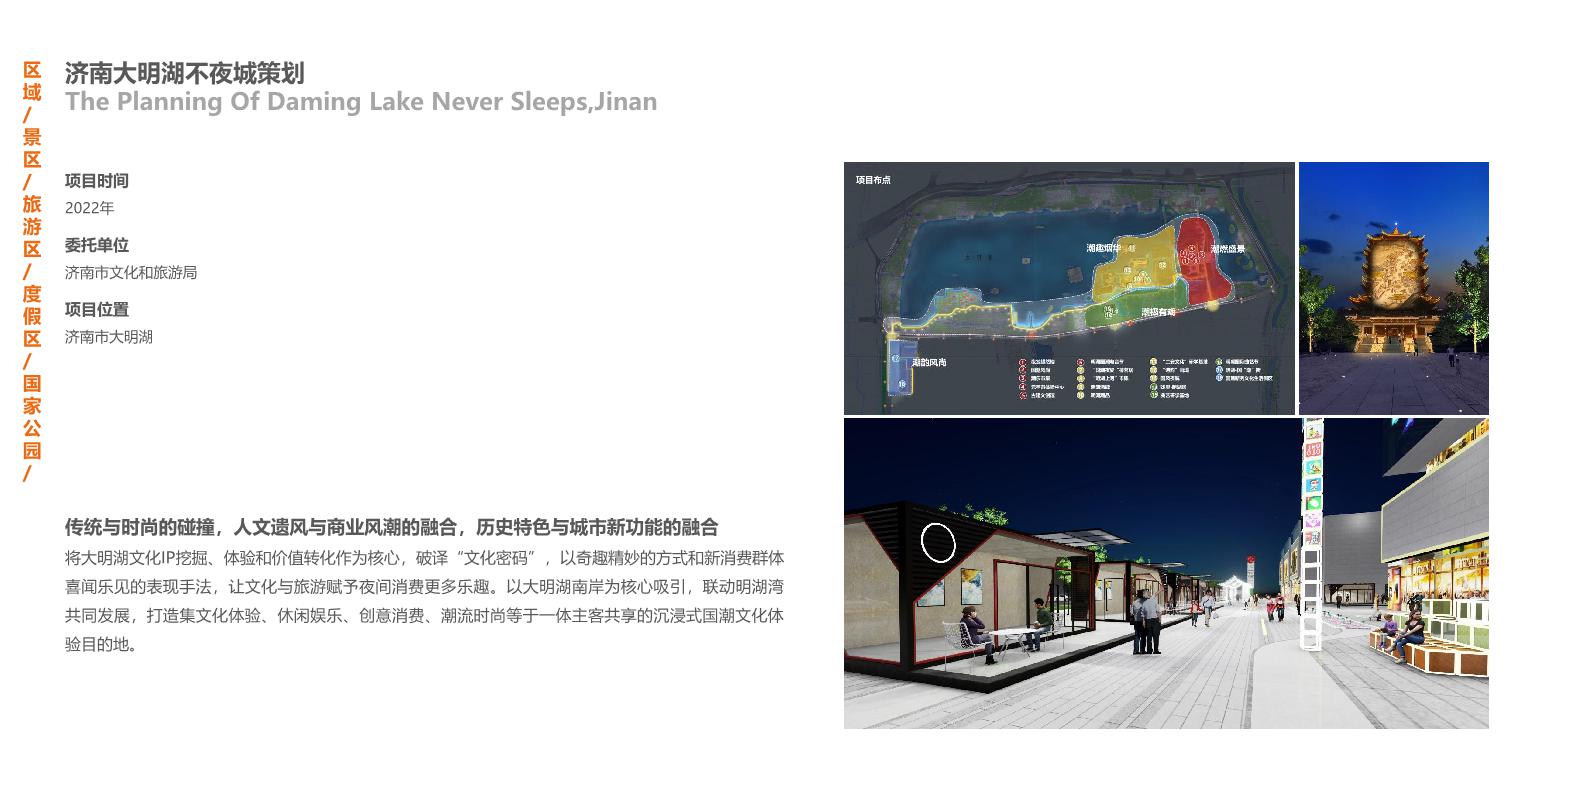Click the 2022年 date text
Screen dimensions: 1588x794
point(90,208)
